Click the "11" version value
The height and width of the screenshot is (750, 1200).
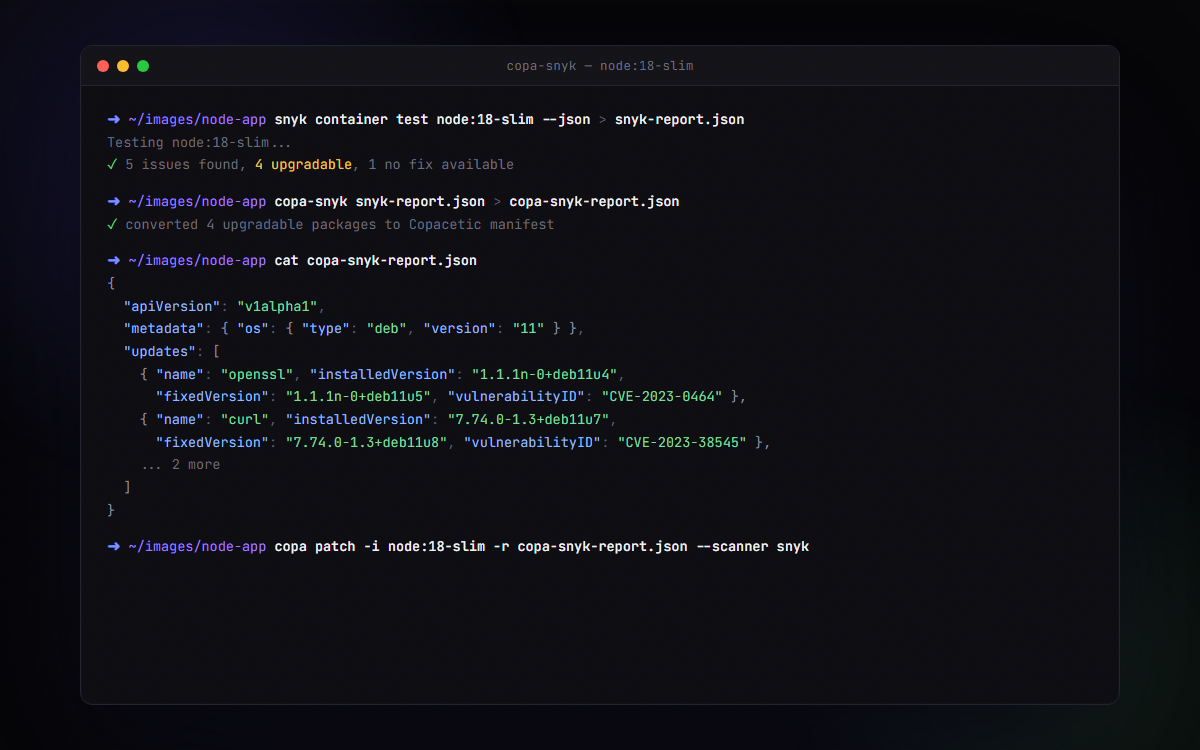[529, 329]
